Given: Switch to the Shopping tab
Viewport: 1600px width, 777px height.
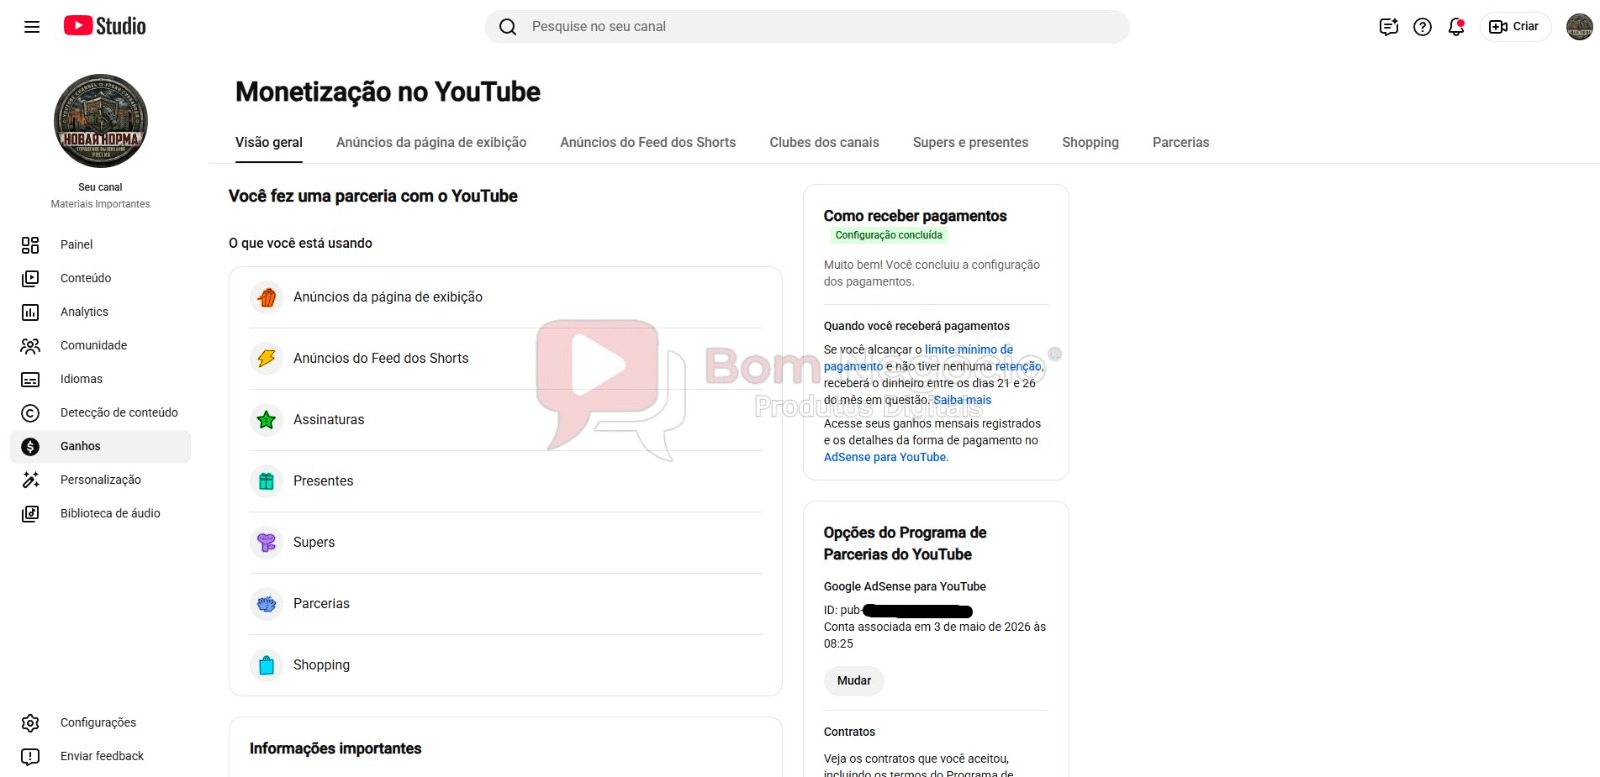Looking at the screenshot, I should (1090, 143).
